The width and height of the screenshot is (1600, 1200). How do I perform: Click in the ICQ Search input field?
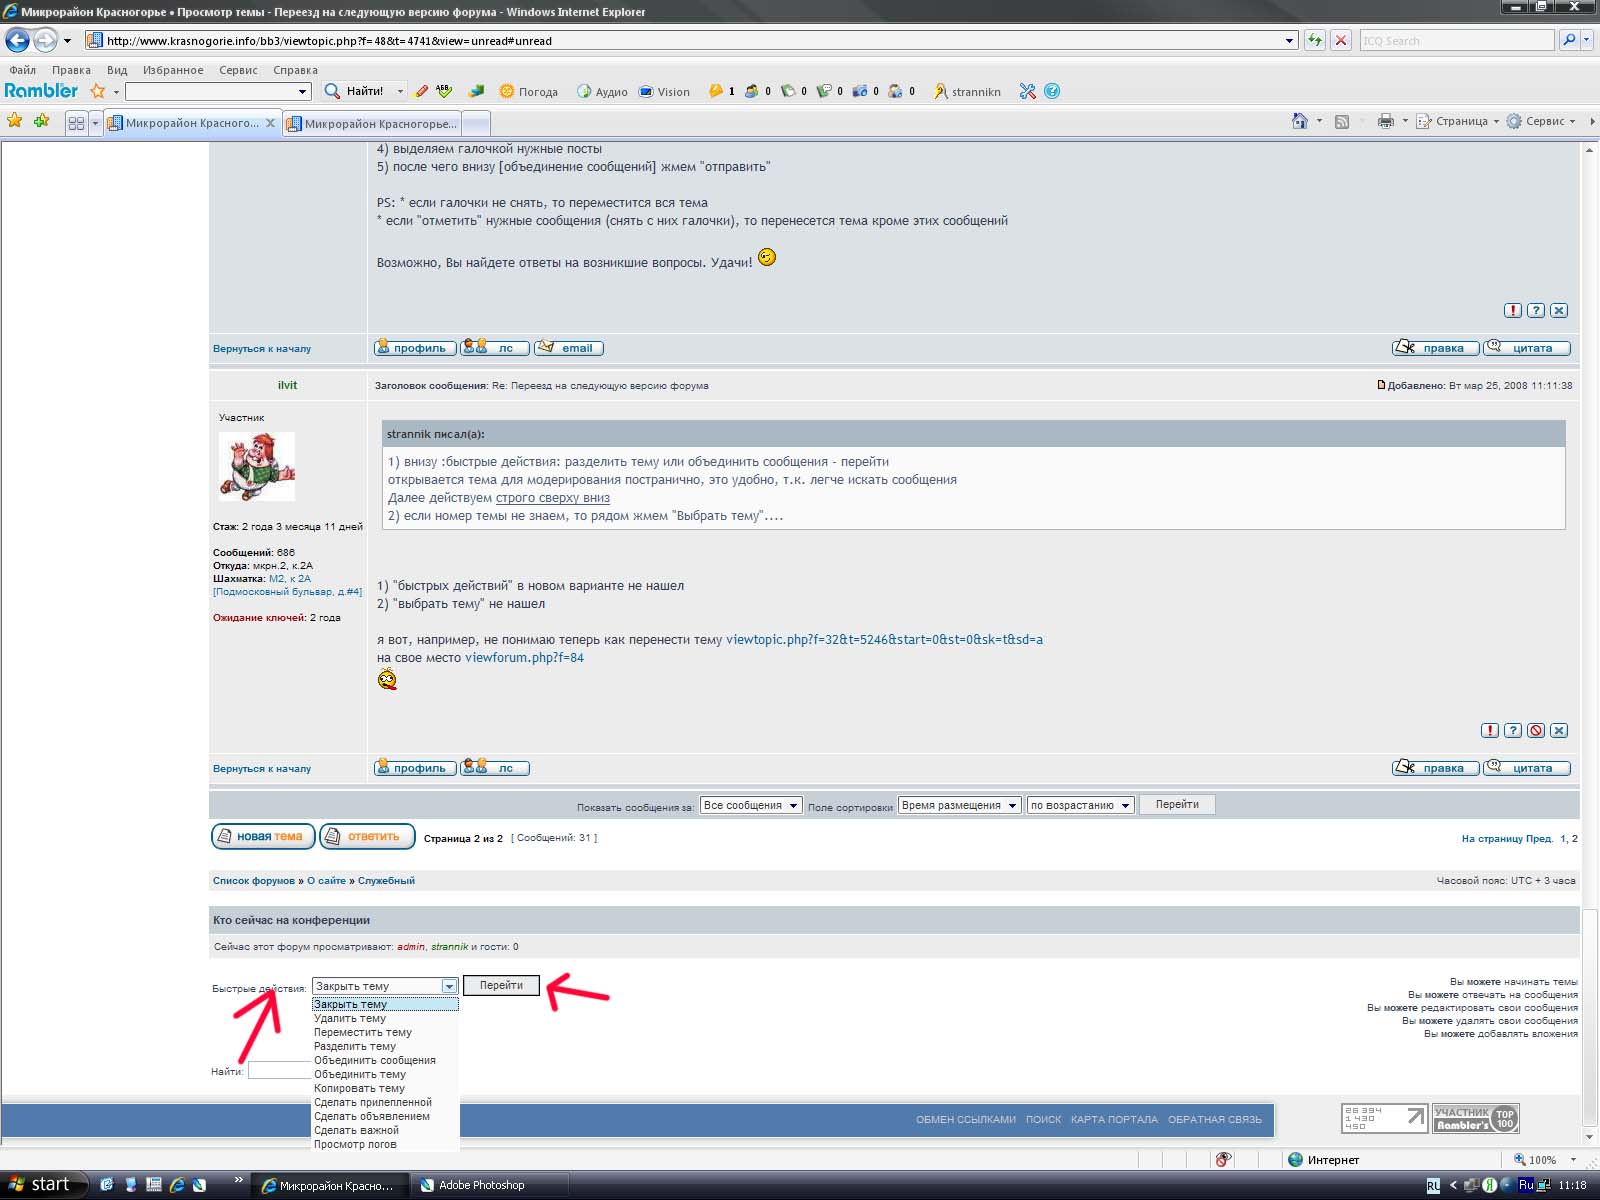pyautogui.click(x=1456, y=40)
